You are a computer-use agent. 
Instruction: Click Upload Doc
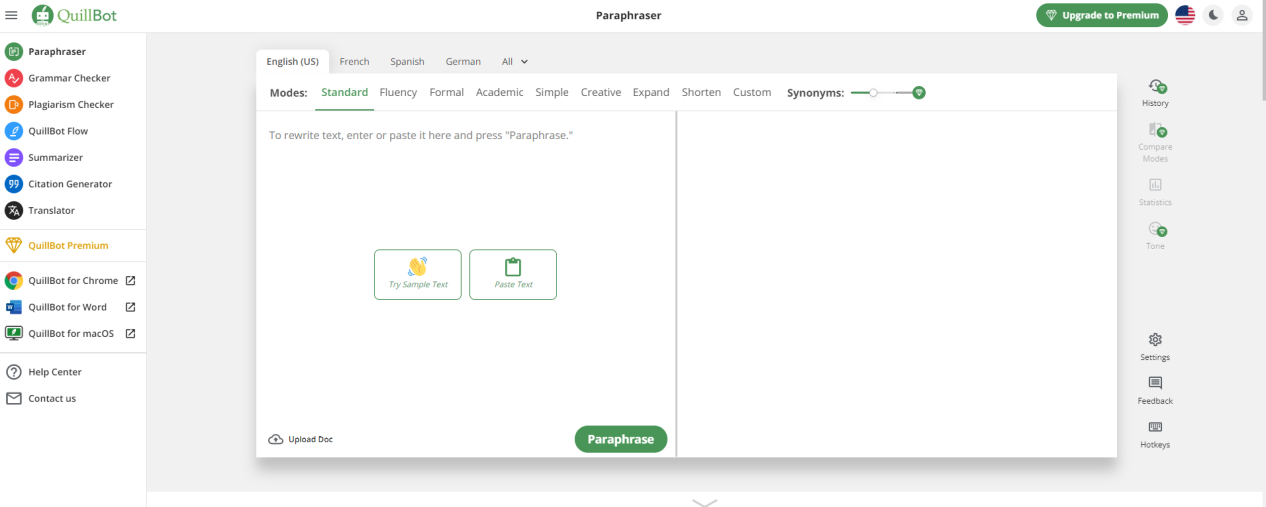coord(300,439)
